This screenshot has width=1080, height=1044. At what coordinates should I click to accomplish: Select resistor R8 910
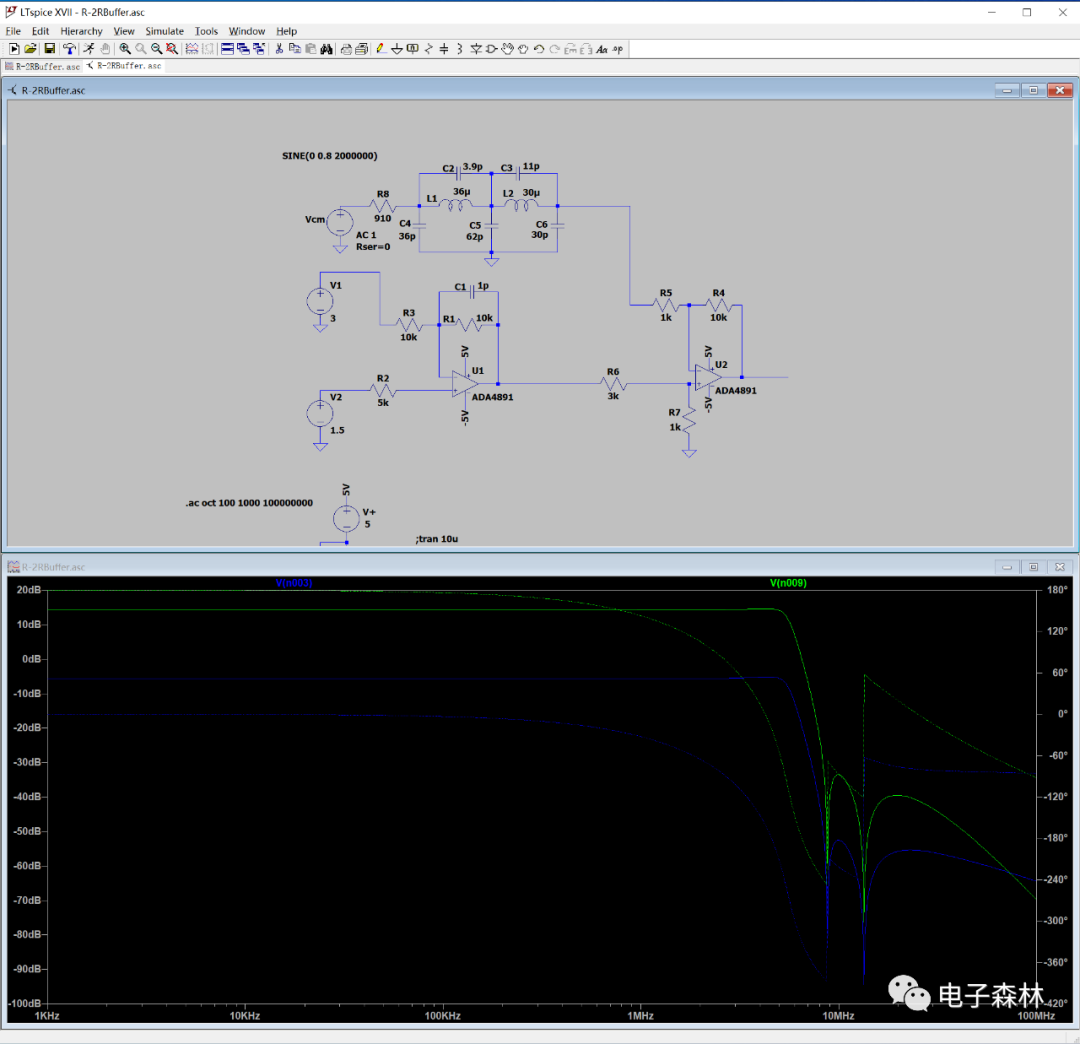pyautogui.click(x=382, y=206)
